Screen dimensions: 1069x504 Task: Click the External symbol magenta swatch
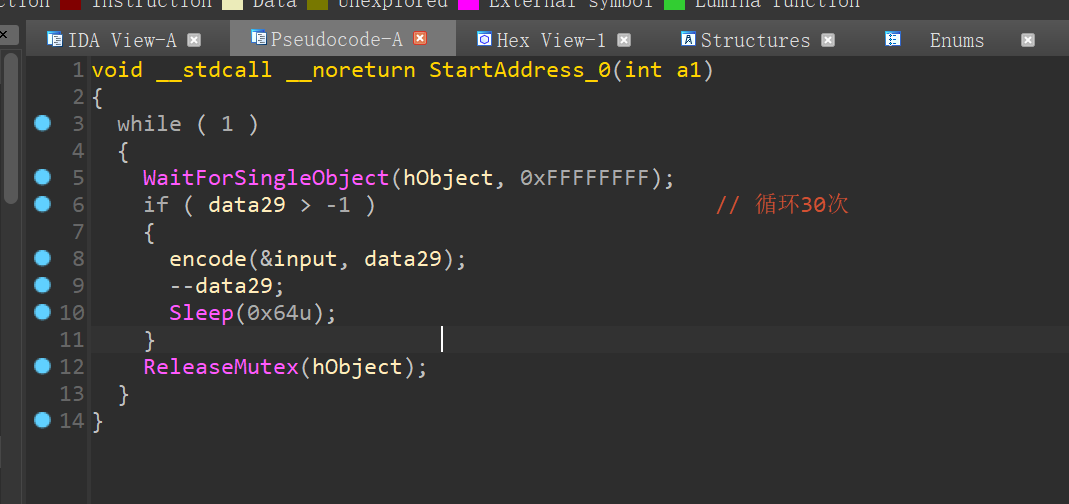pyautogui.click(x=468, y=3)
